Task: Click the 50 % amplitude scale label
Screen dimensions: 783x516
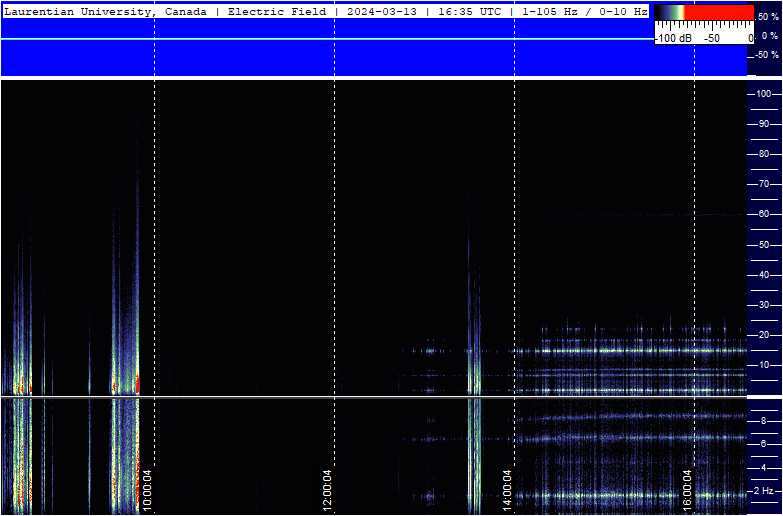Action: pos(767,17)
